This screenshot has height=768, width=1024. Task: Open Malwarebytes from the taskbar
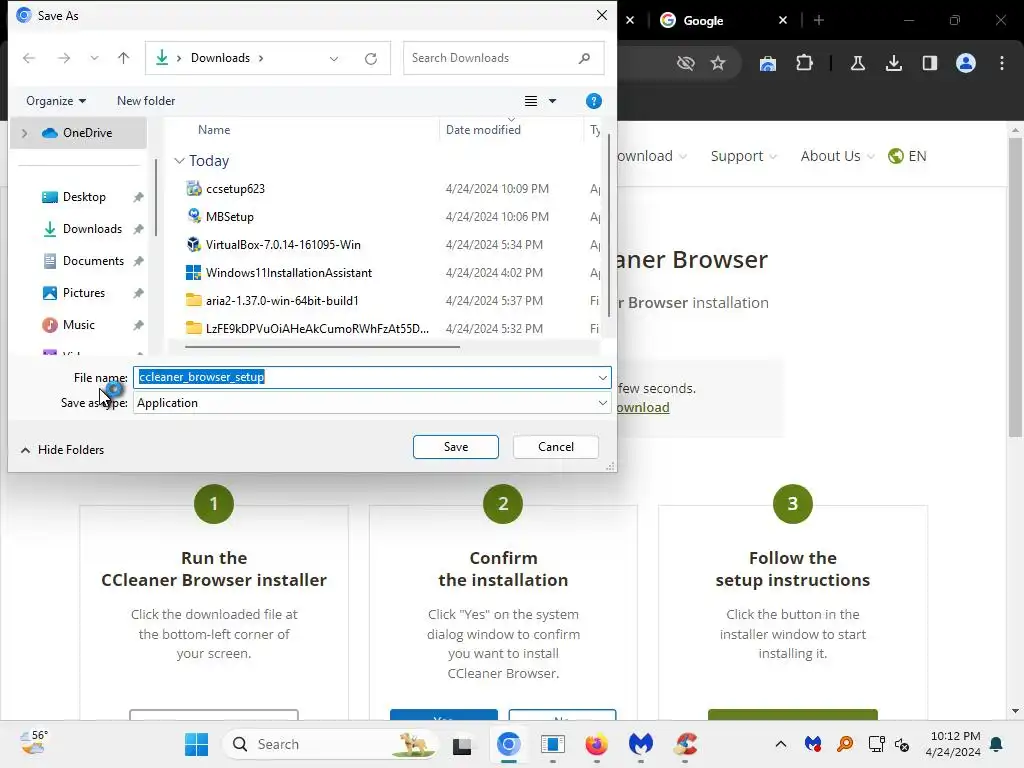pyautogui.click(x=641, y=744)
